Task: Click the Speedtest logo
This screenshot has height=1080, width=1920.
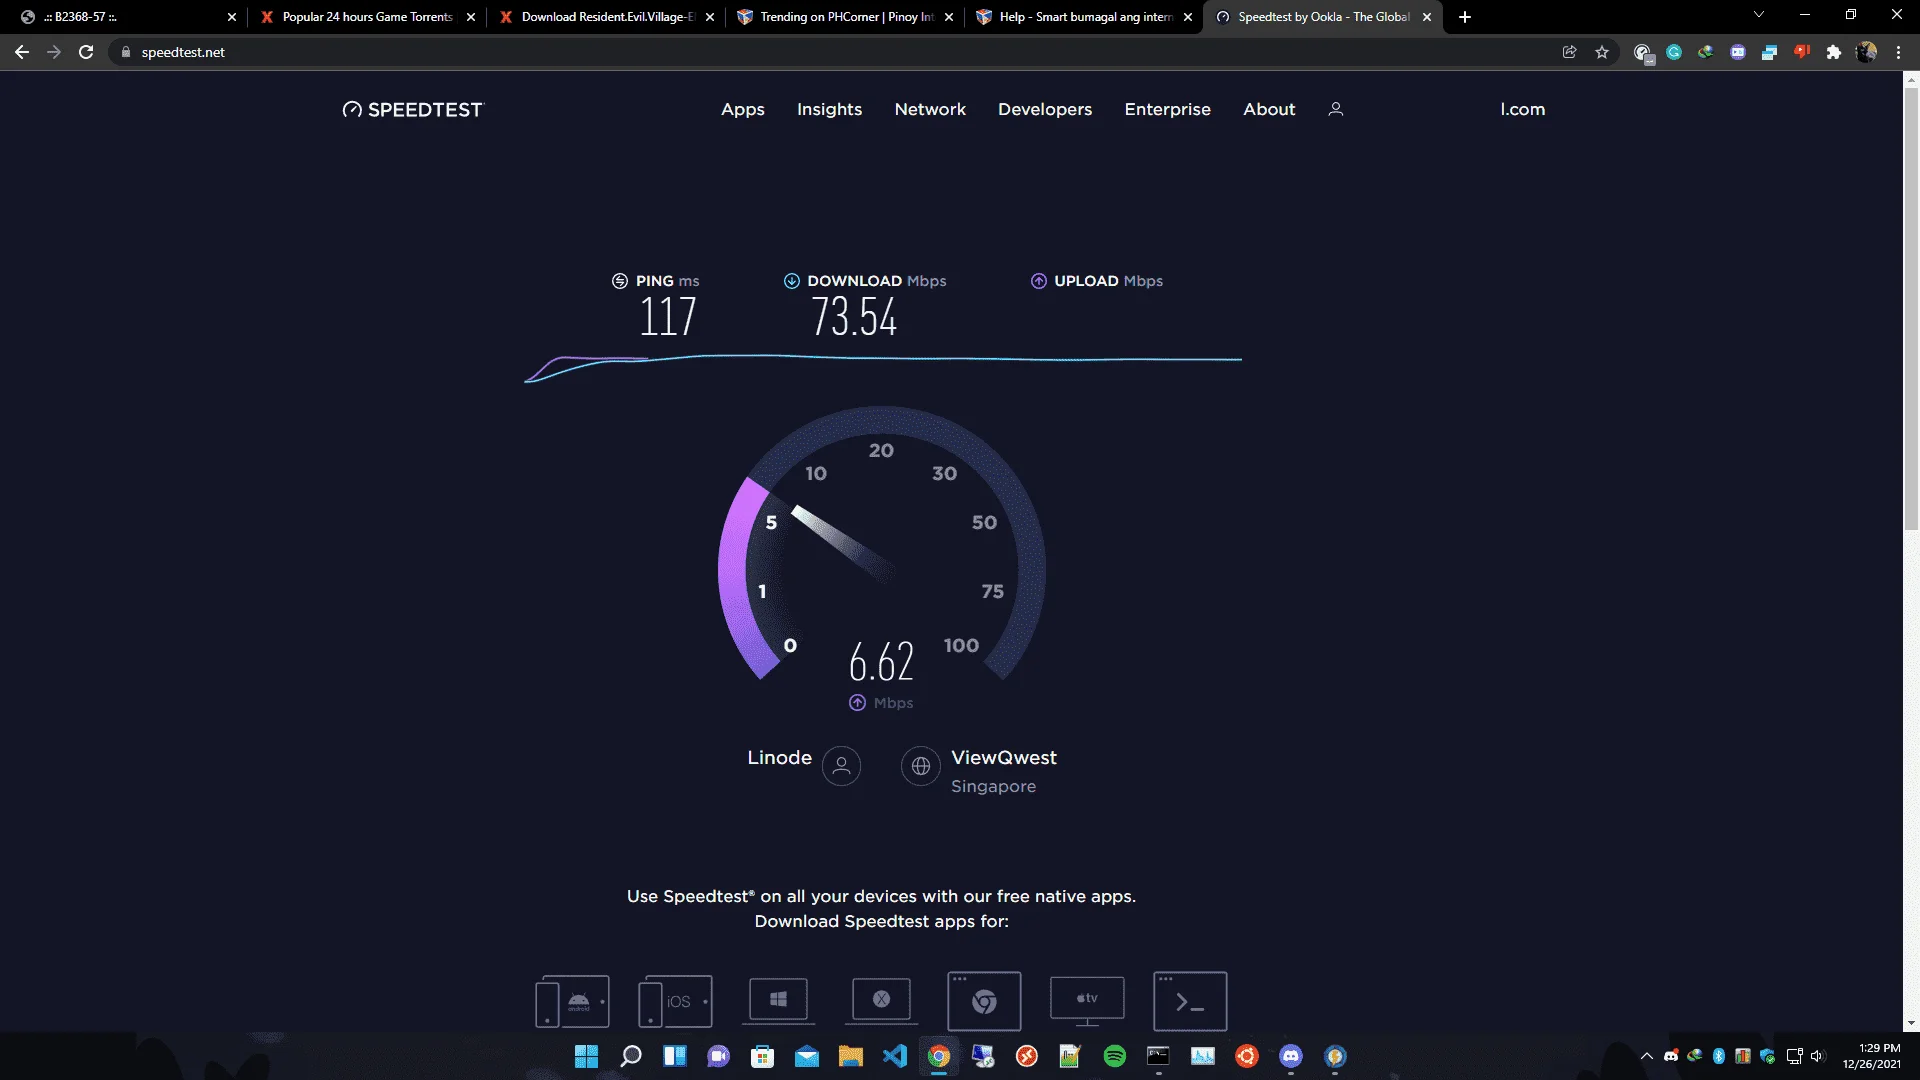Action: (x=412, y=110)
